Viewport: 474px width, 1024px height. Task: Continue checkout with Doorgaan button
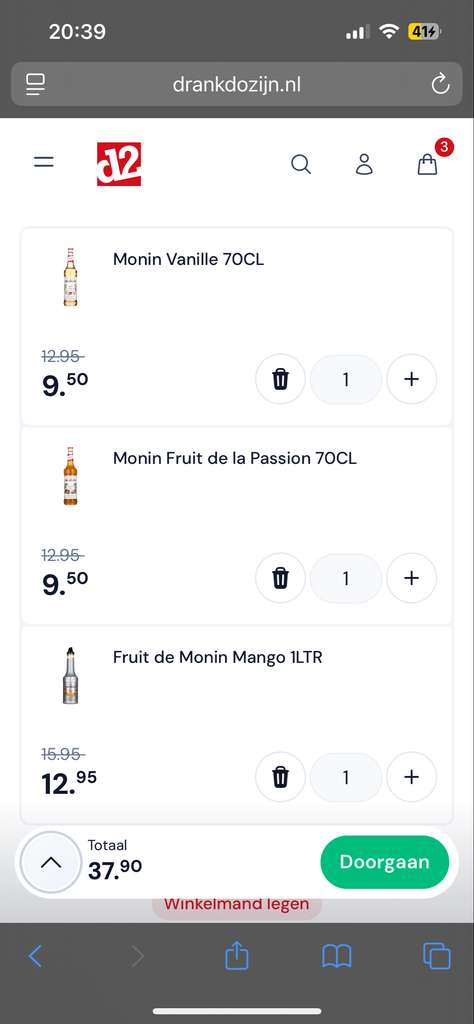pos(385,862)
